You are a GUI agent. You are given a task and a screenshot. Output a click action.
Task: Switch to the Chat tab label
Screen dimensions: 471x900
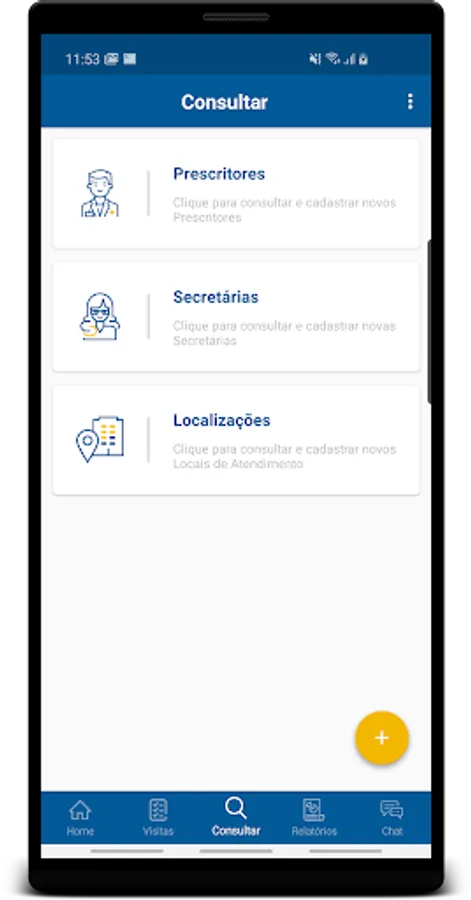pos(392,831)
